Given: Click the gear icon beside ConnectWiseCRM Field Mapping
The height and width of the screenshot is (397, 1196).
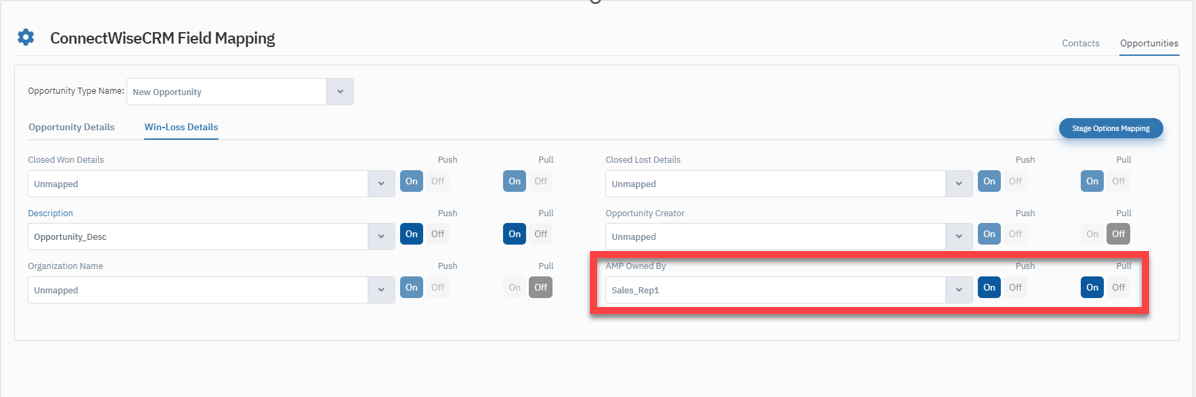Looking at the screenshot, I should coord(26,37).
